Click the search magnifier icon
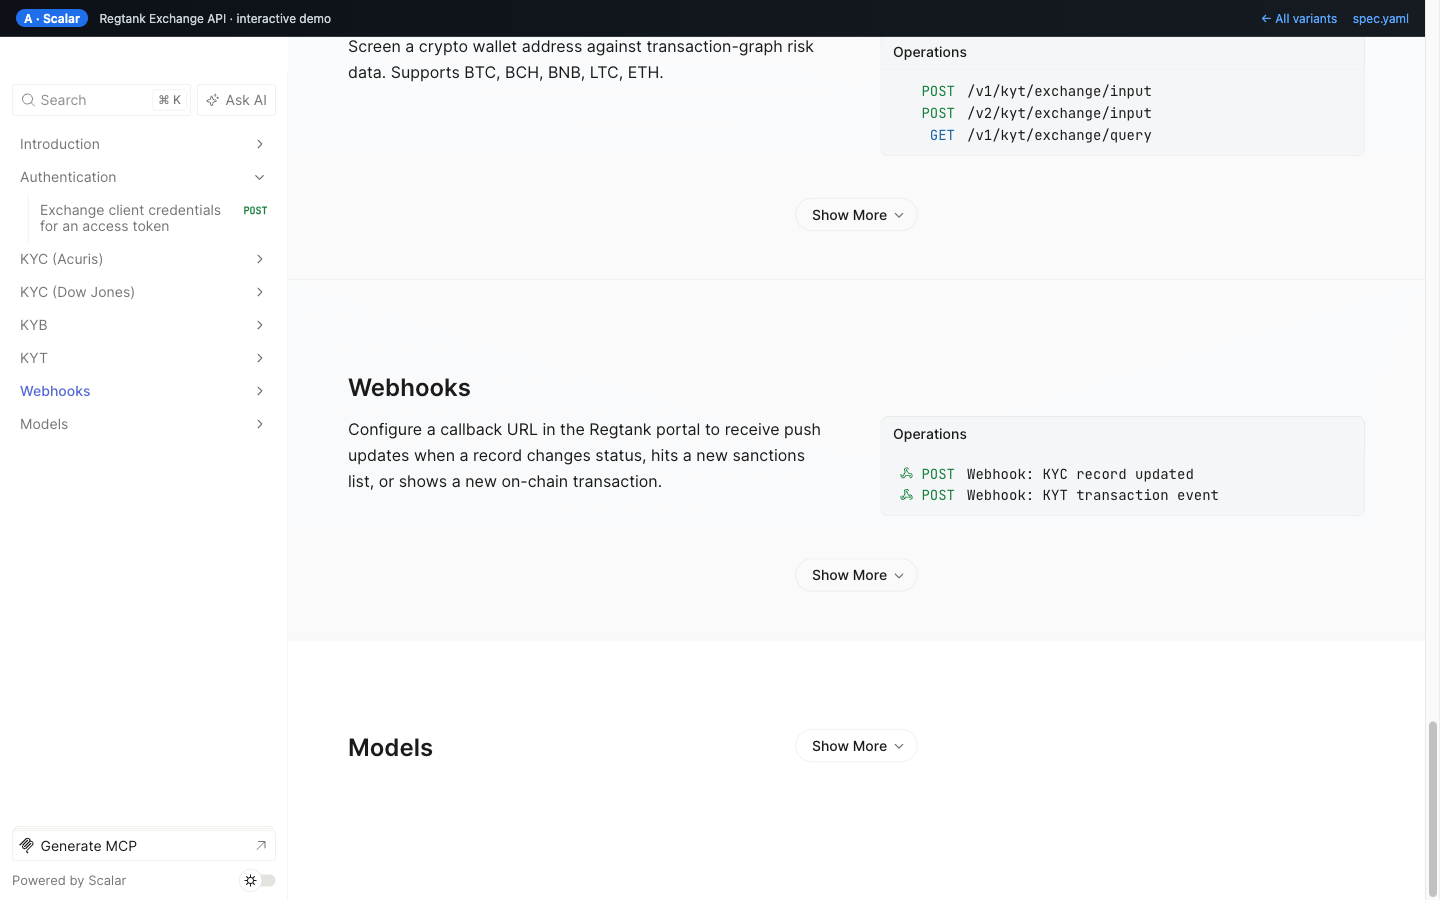Viewport: 1440px width, 900px height. [28, 100]
